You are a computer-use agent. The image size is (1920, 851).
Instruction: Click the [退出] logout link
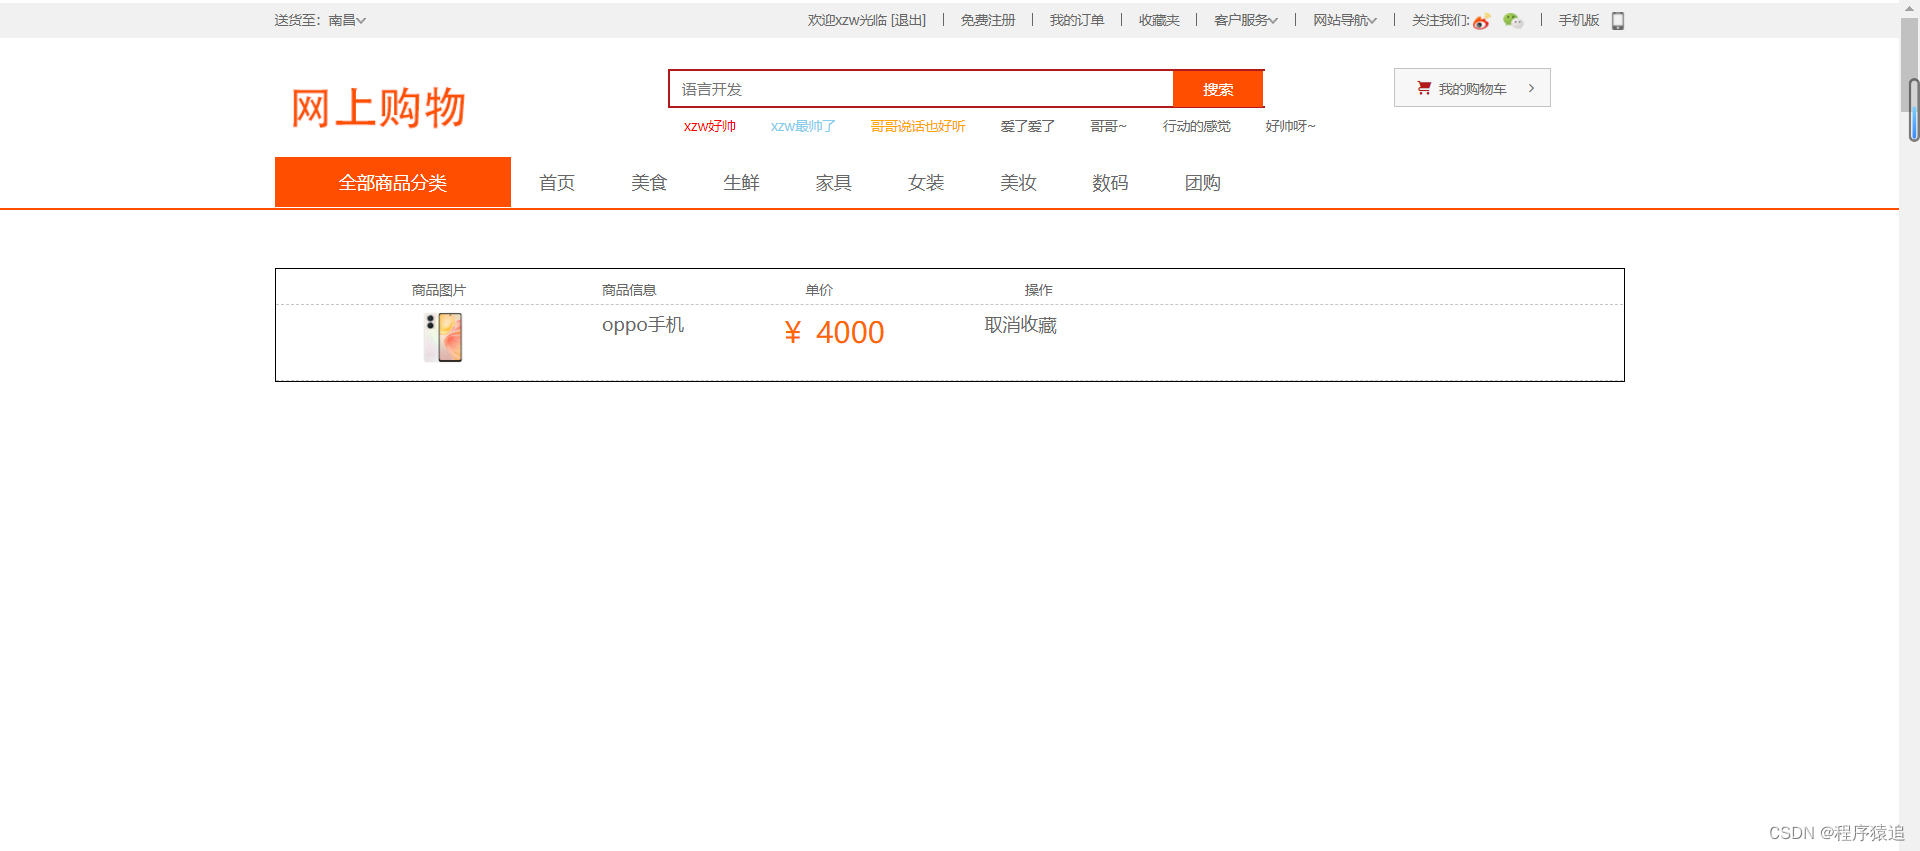click(x=908, y=20)
